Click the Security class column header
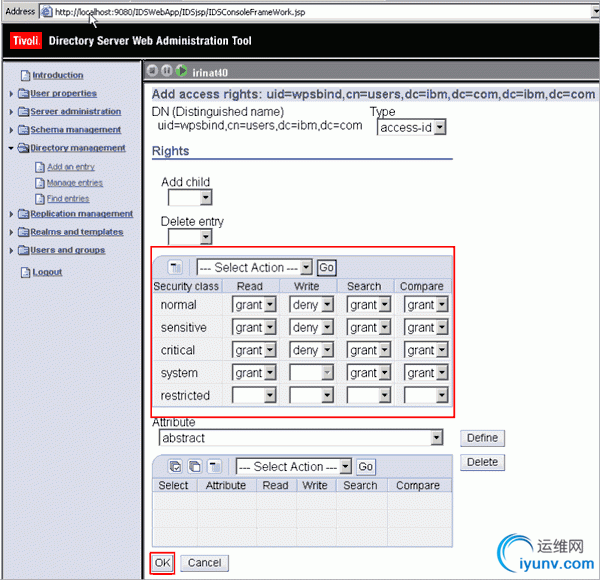The width and height of the screenshot is (600, 580). tap(186, 286)
